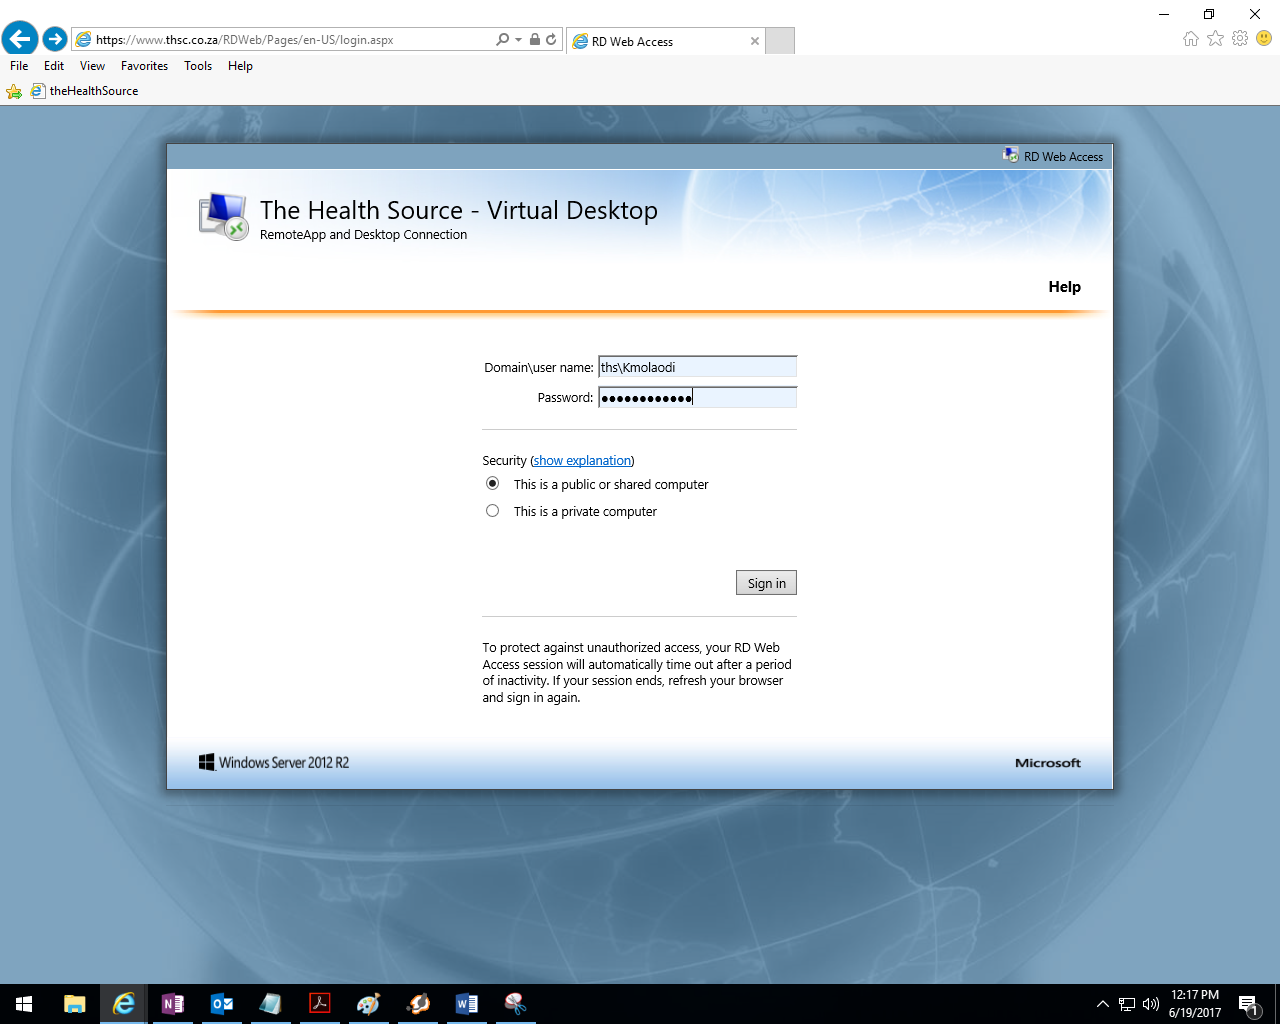Open the Snipping Tool taskbar icon
This screenshot has height=1024, width=1280.
(516, 1004)
